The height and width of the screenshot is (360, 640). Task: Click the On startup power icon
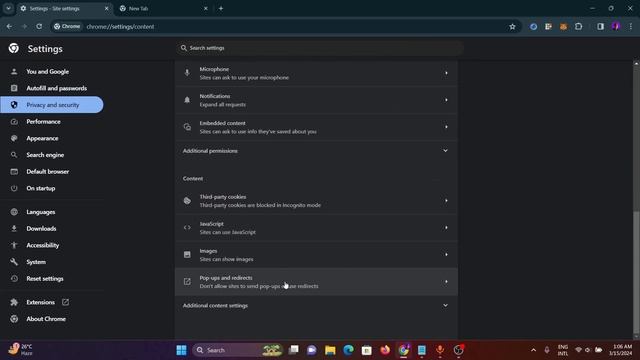point(14,189)
